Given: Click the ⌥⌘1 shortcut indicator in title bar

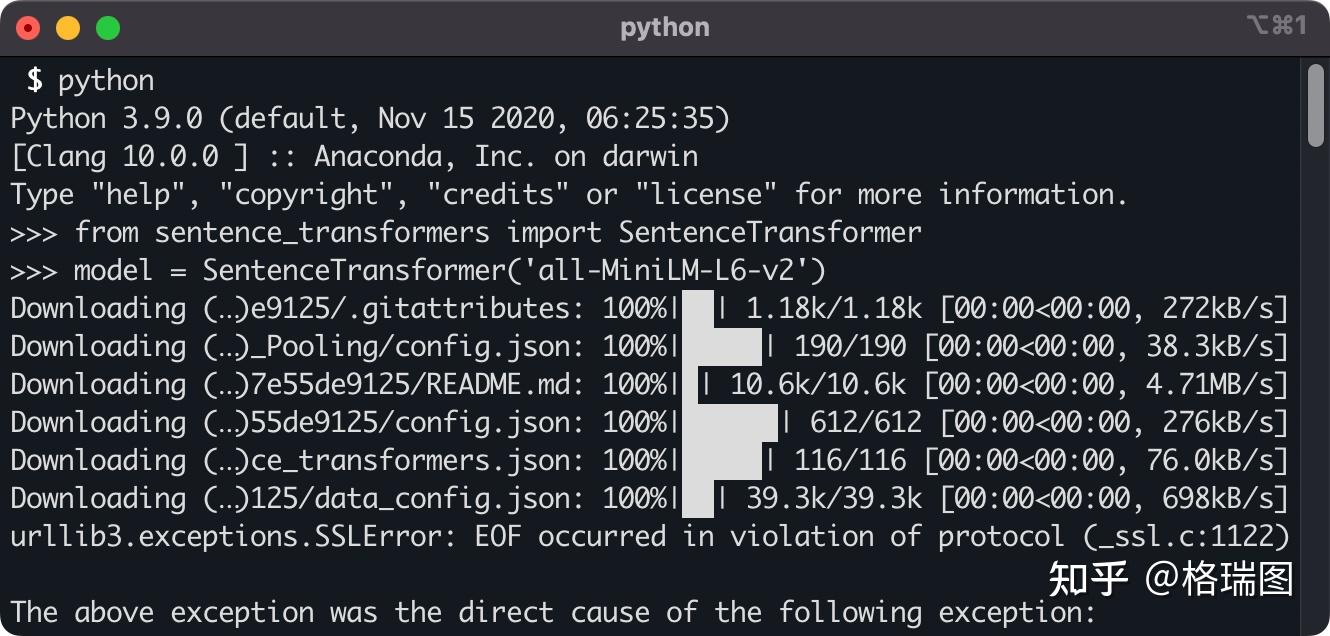Looking at the screenshot, I should click(1276, 26).
